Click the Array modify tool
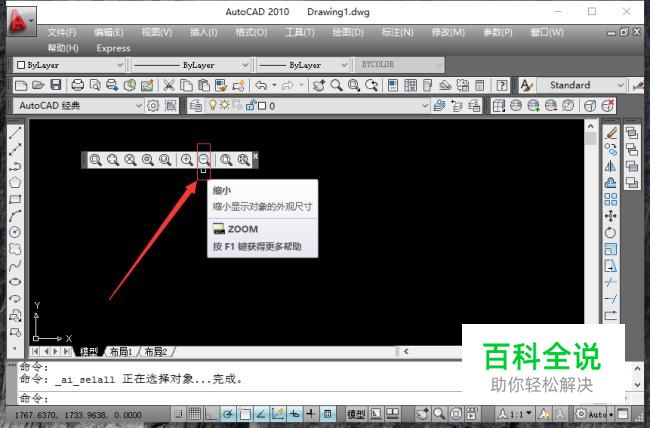Screen dimensions: 650x428 (611, 199)
